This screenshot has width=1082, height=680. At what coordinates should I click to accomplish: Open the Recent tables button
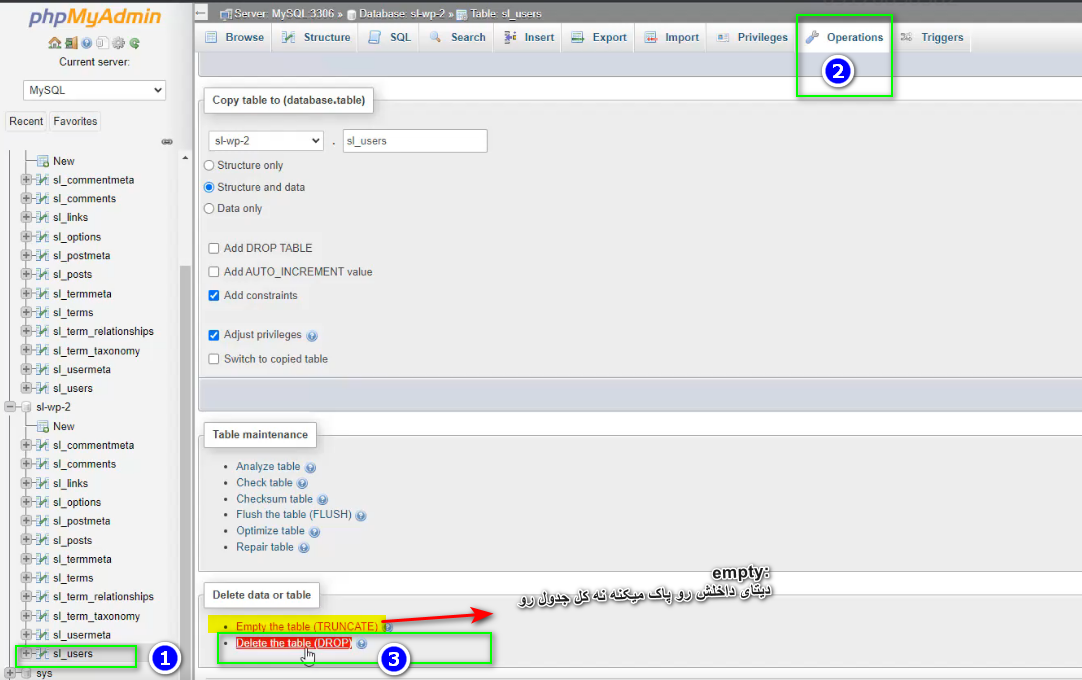26,122
